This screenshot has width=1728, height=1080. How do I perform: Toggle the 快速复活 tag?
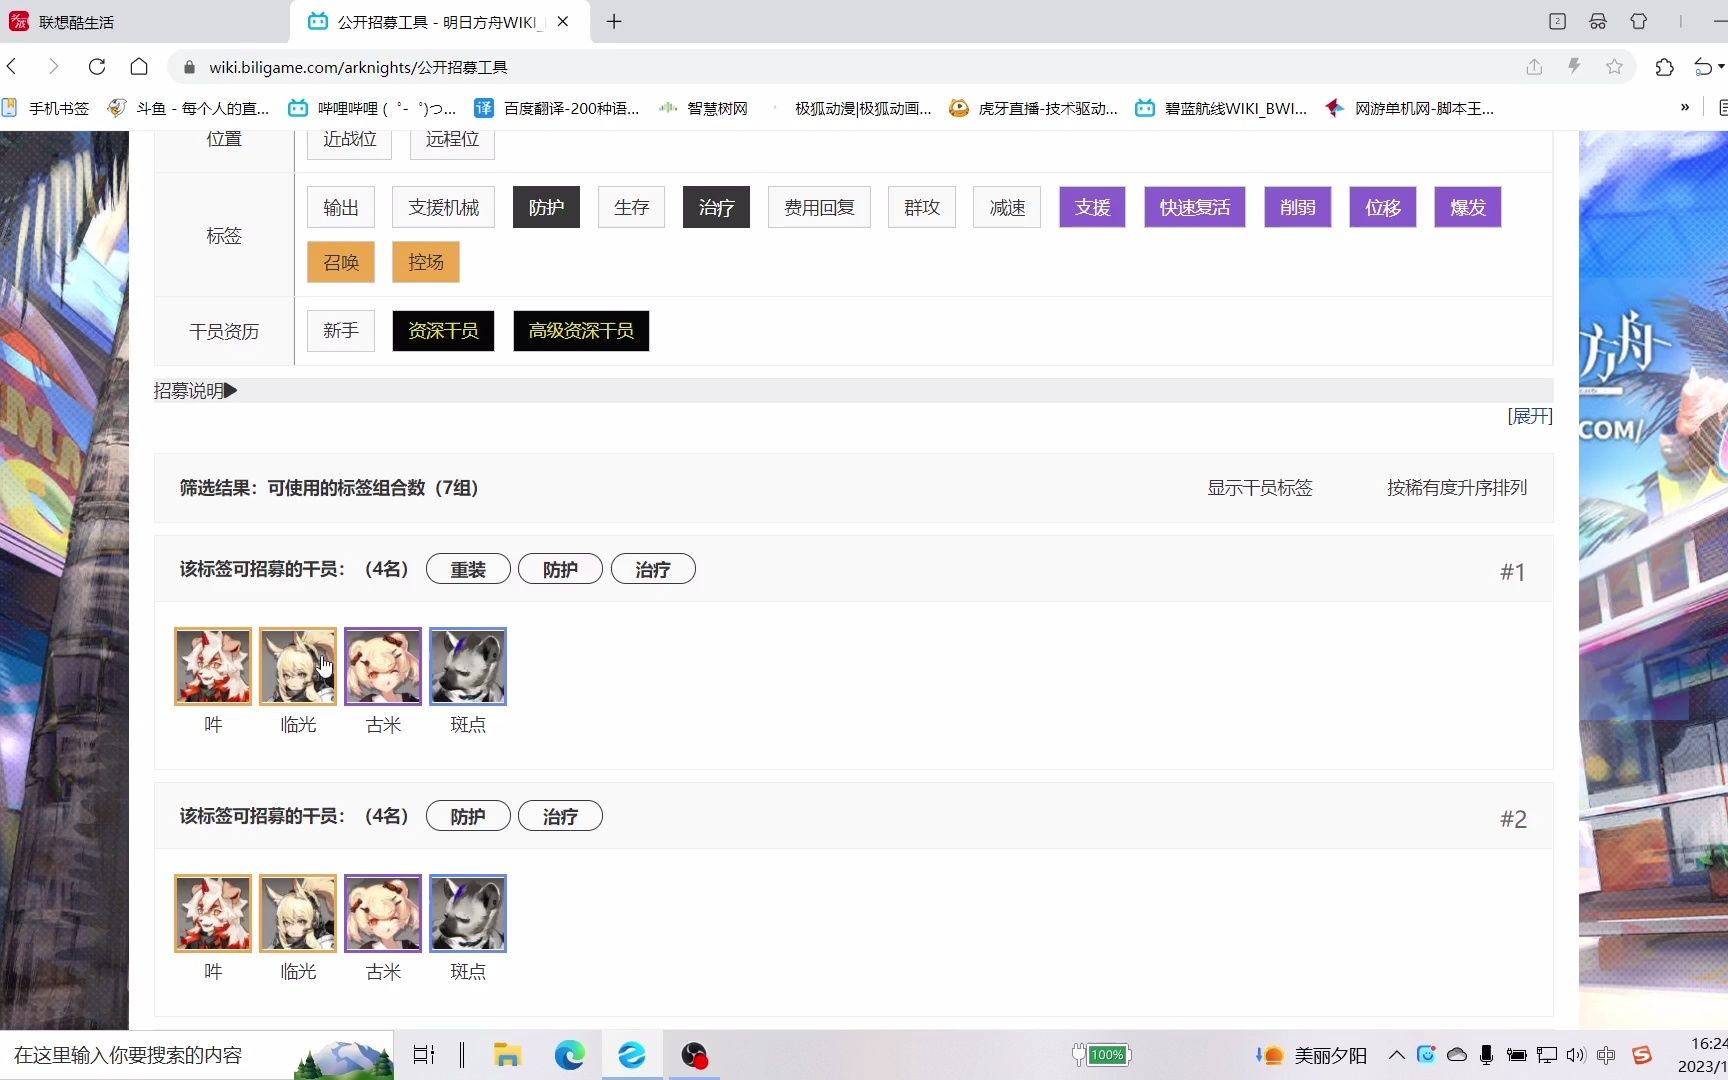point(1195,207)
